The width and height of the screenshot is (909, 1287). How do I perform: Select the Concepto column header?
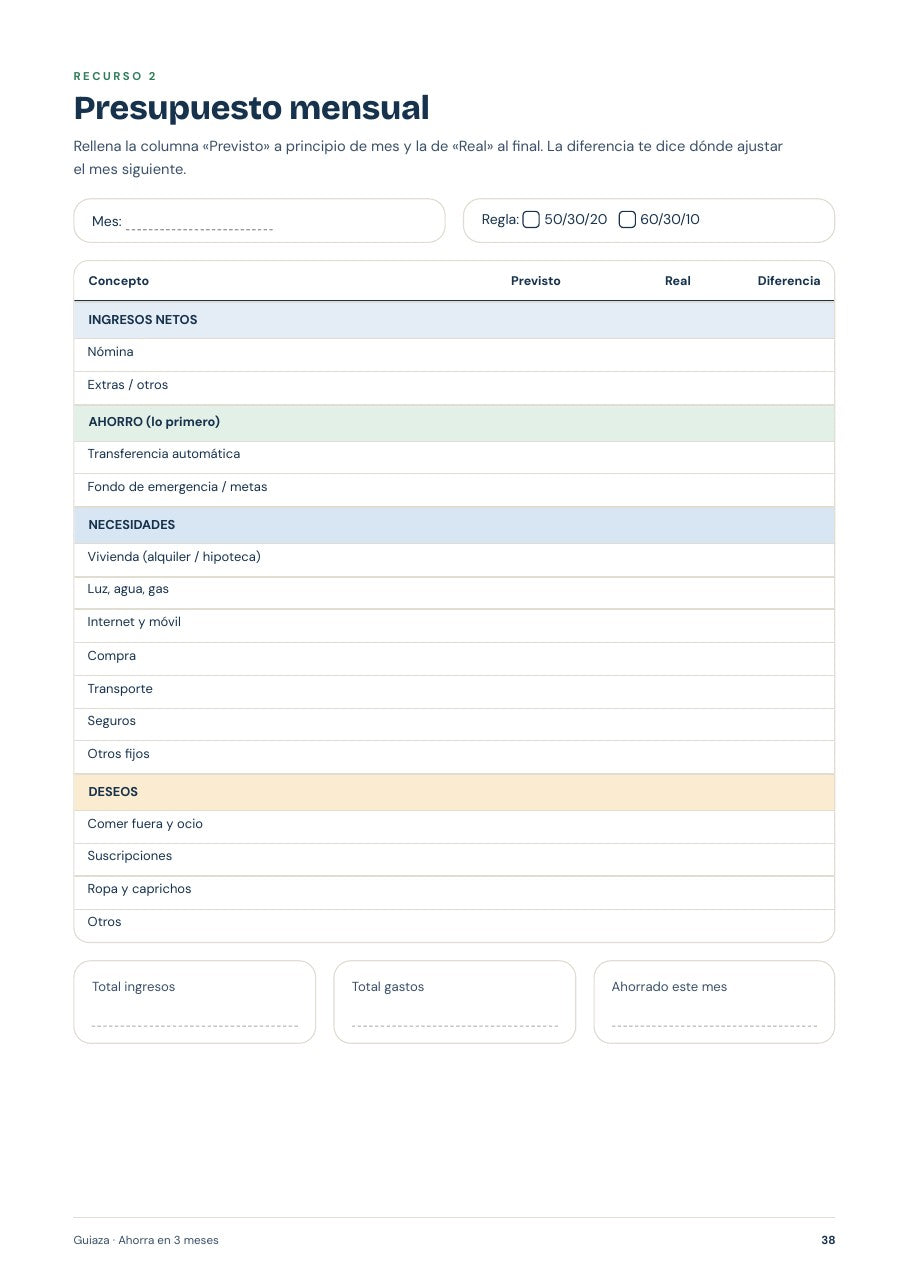119,281
